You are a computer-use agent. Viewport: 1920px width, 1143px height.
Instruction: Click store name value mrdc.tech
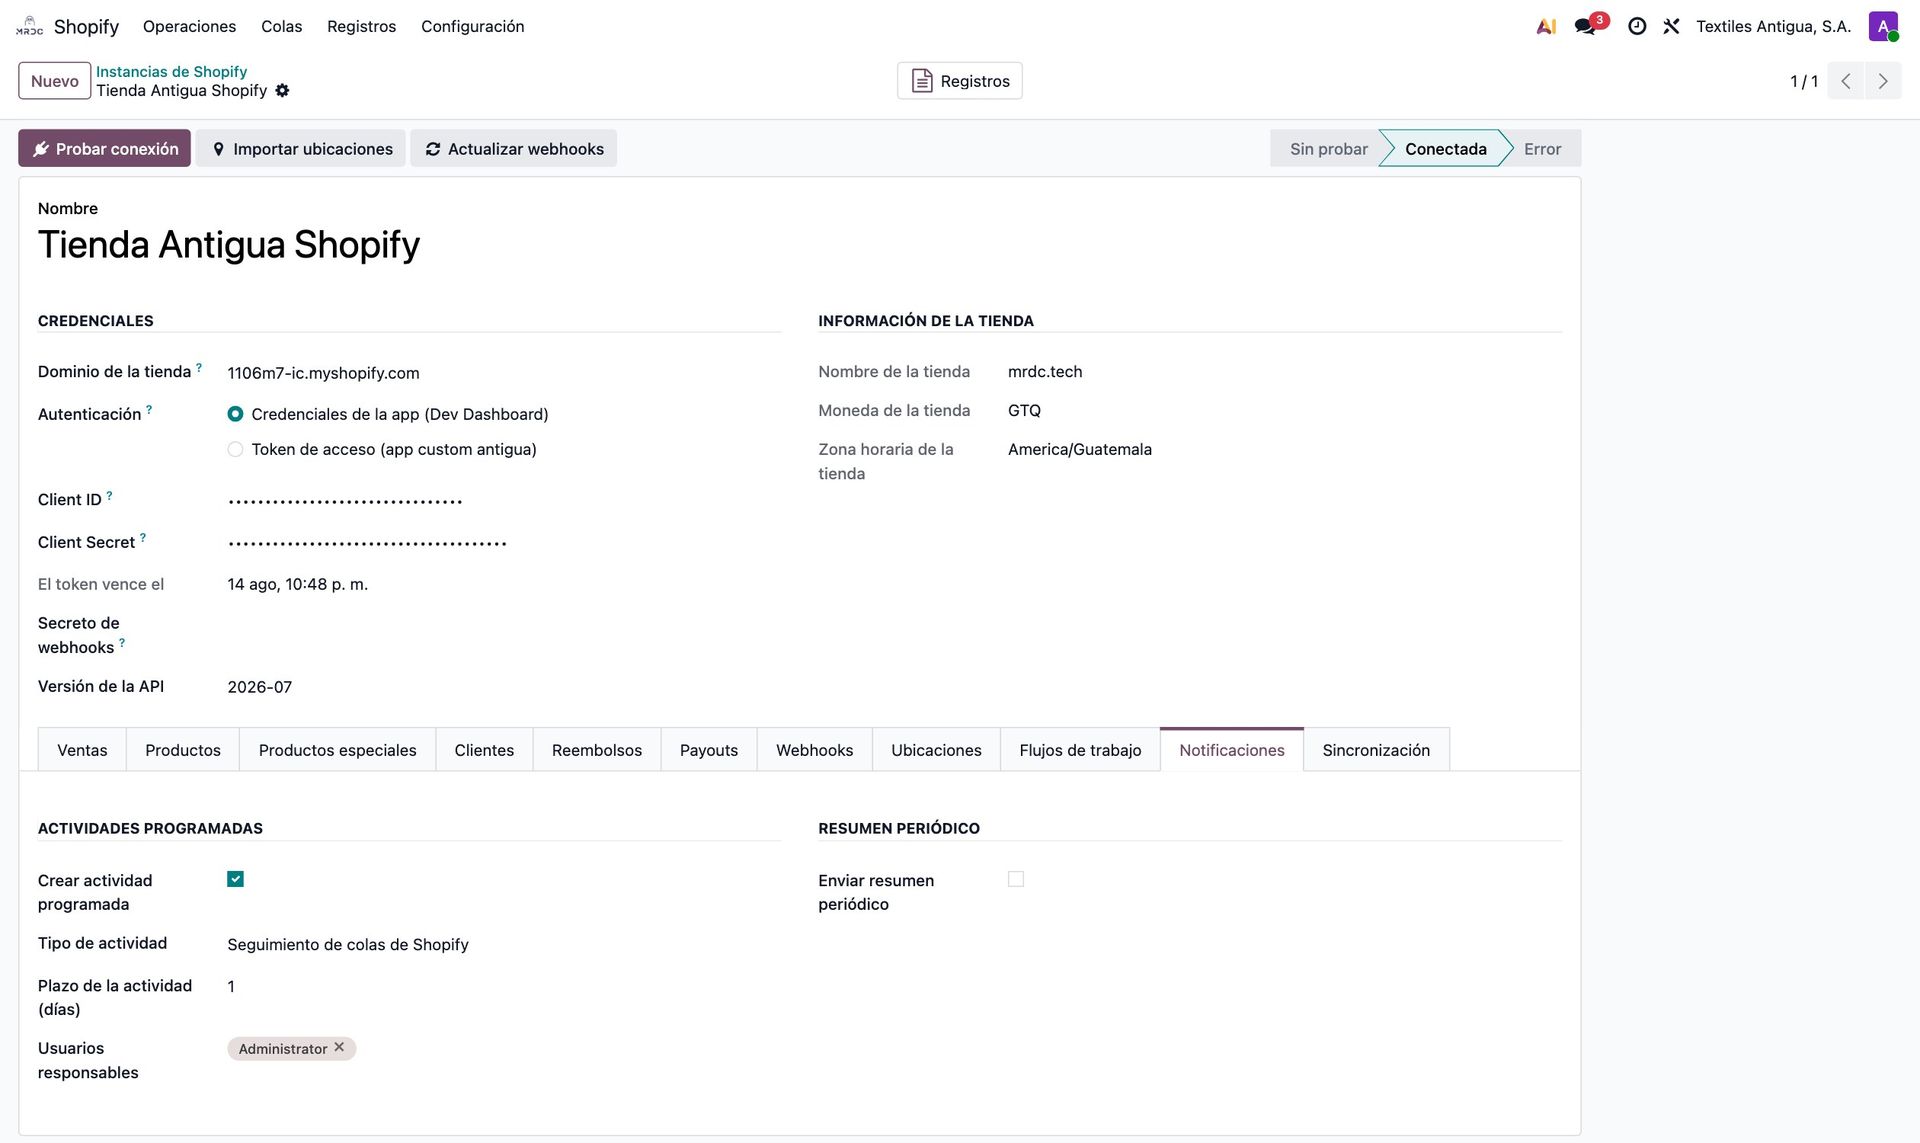click(x=1044, y=371)
